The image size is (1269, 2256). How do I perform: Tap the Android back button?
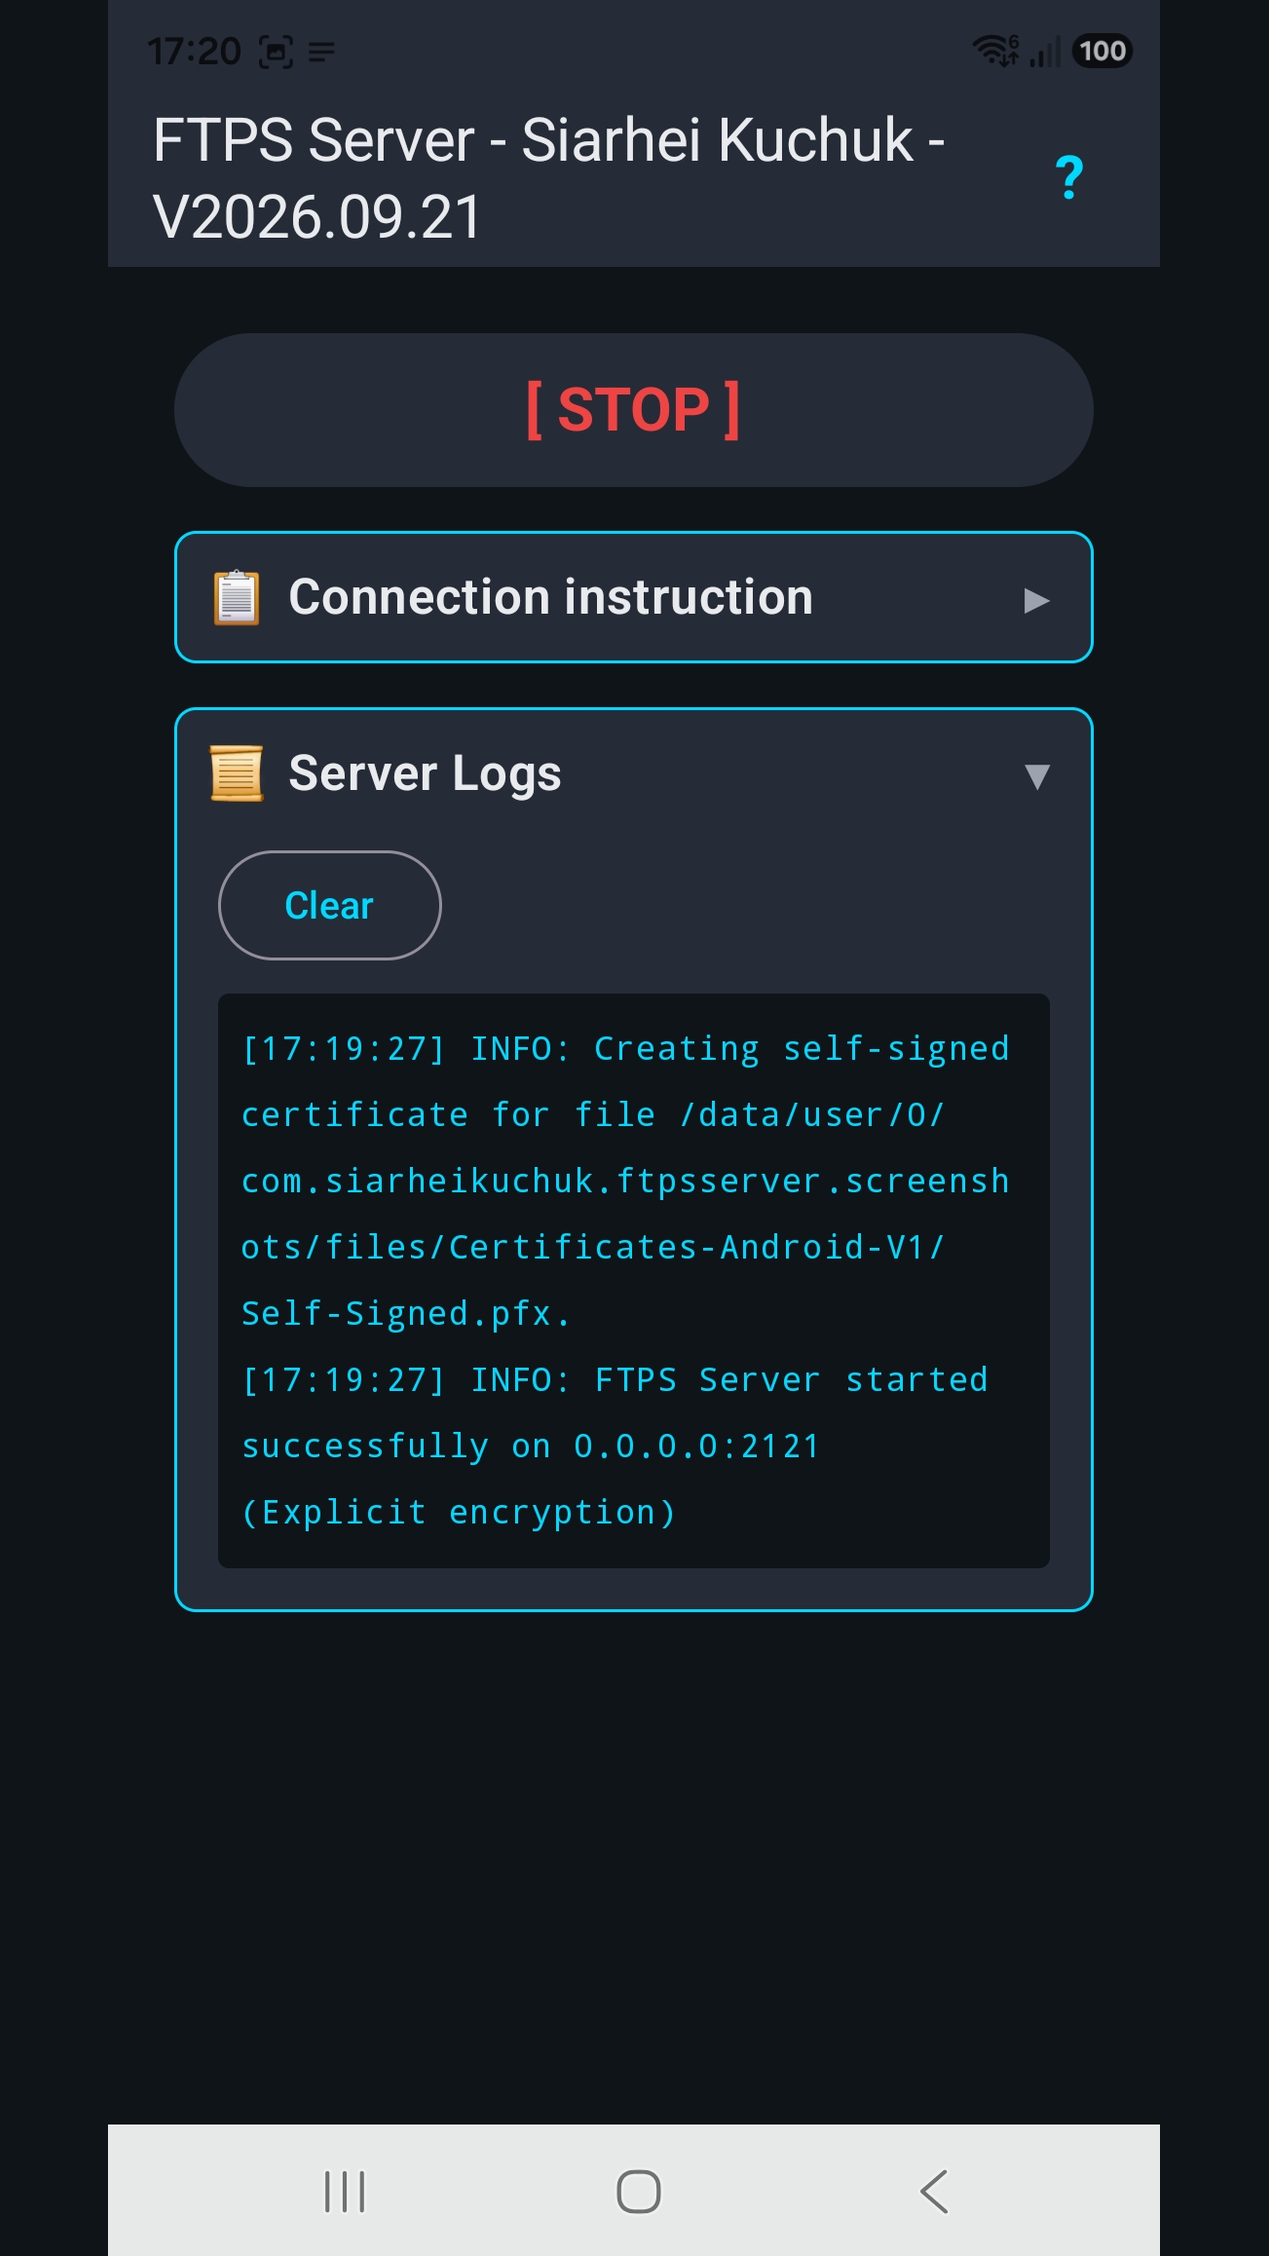coord(933,2192)
